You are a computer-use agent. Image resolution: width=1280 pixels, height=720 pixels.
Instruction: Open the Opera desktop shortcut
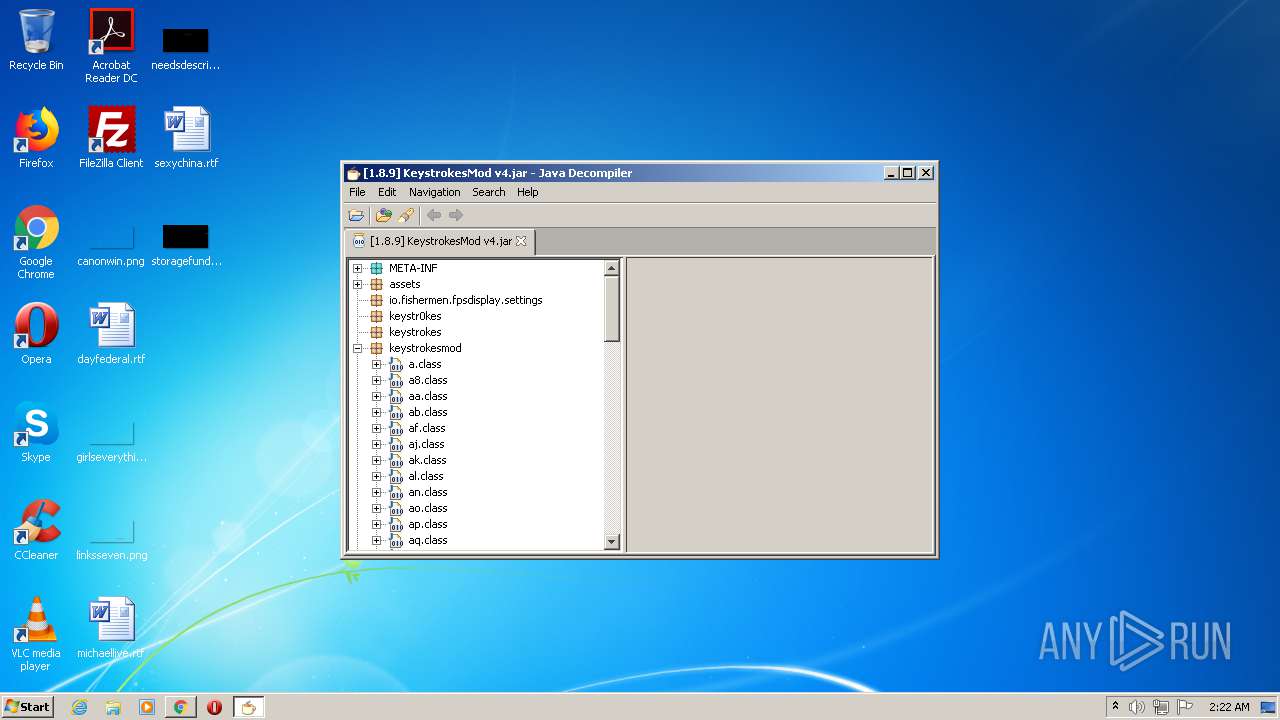coord(36,334)
